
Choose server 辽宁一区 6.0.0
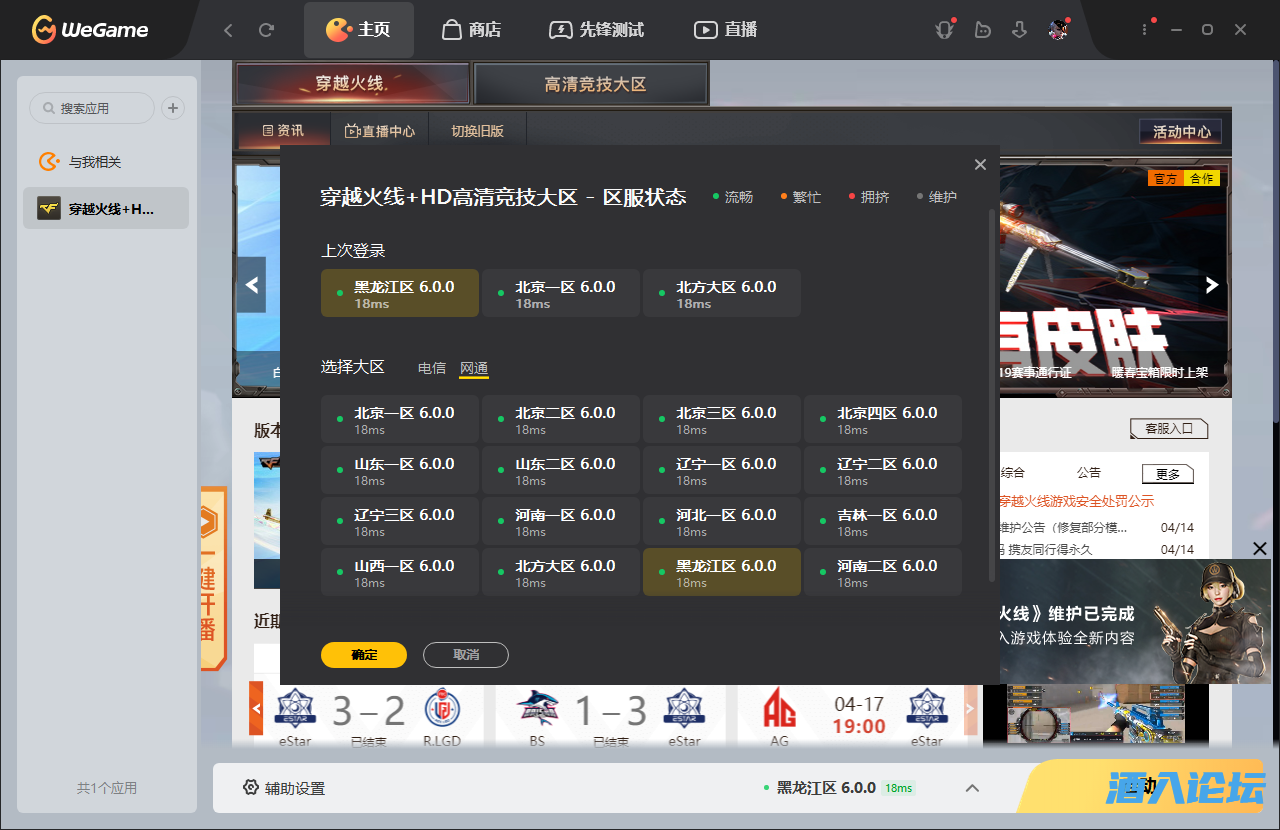point(722,470)
